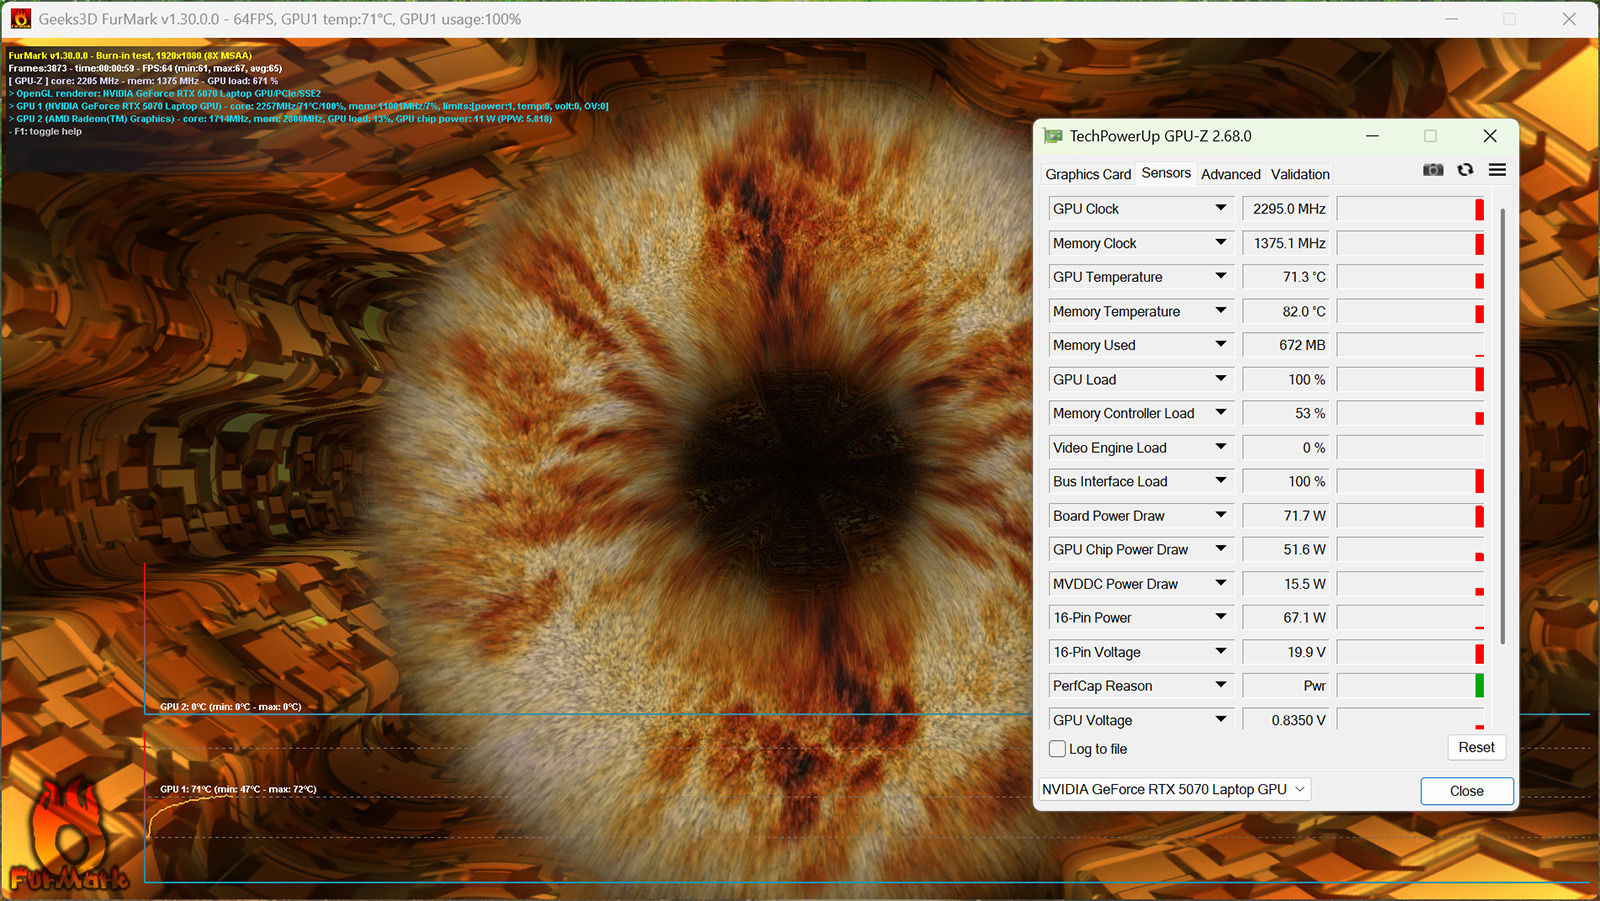
Task: Go to the Validation tab
Action: click(x=1300, y=174)
